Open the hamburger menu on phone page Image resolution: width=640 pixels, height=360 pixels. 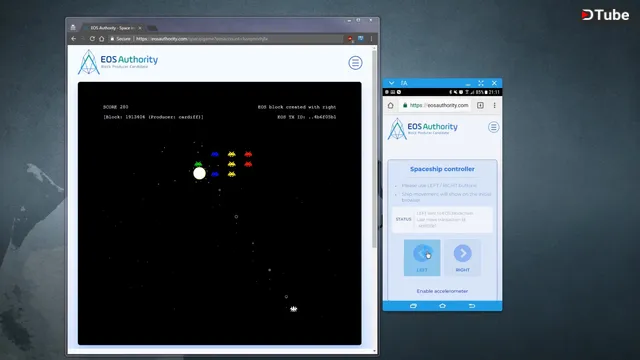pos(493,127)
